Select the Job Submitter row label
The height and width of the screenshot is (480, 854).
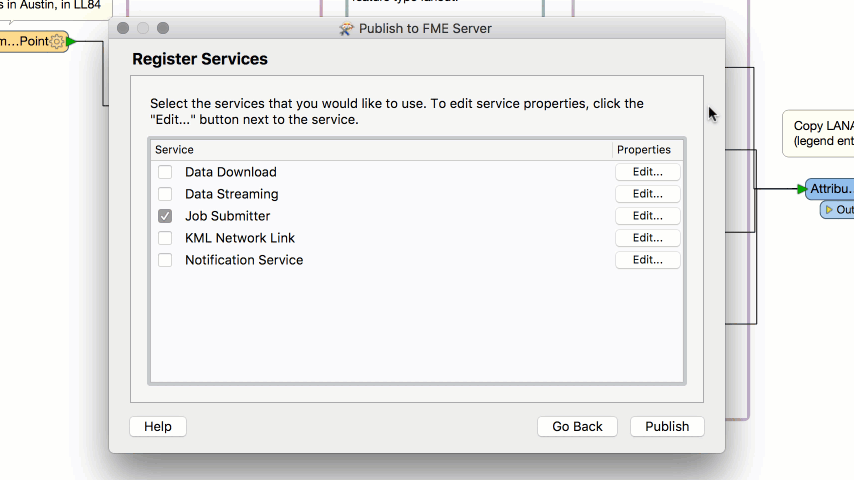pyautogui.click(x=228, y=216)
